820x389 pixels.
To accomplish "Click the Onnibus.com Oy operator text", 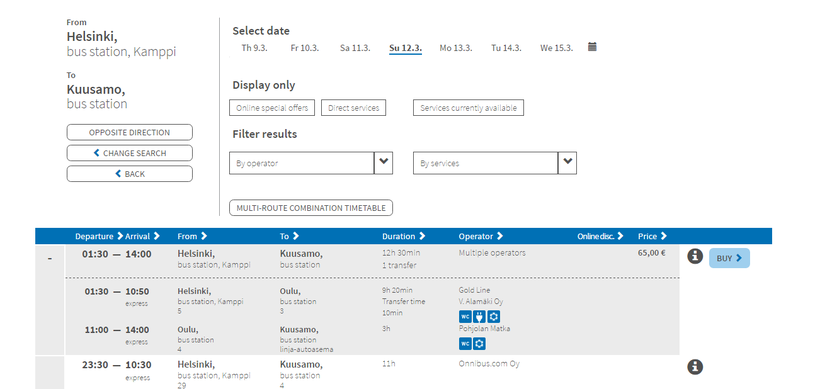I will coord(489,364).
